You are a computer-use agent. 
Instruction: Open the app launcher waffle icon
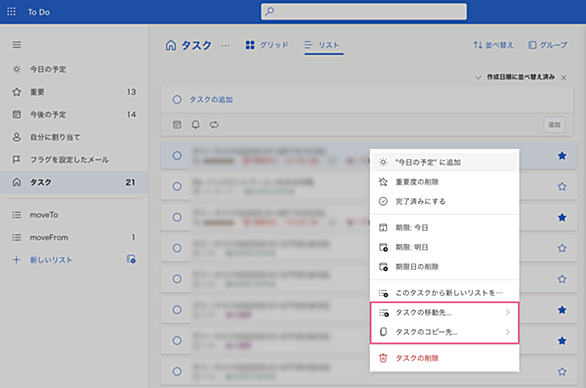(11, 12)
